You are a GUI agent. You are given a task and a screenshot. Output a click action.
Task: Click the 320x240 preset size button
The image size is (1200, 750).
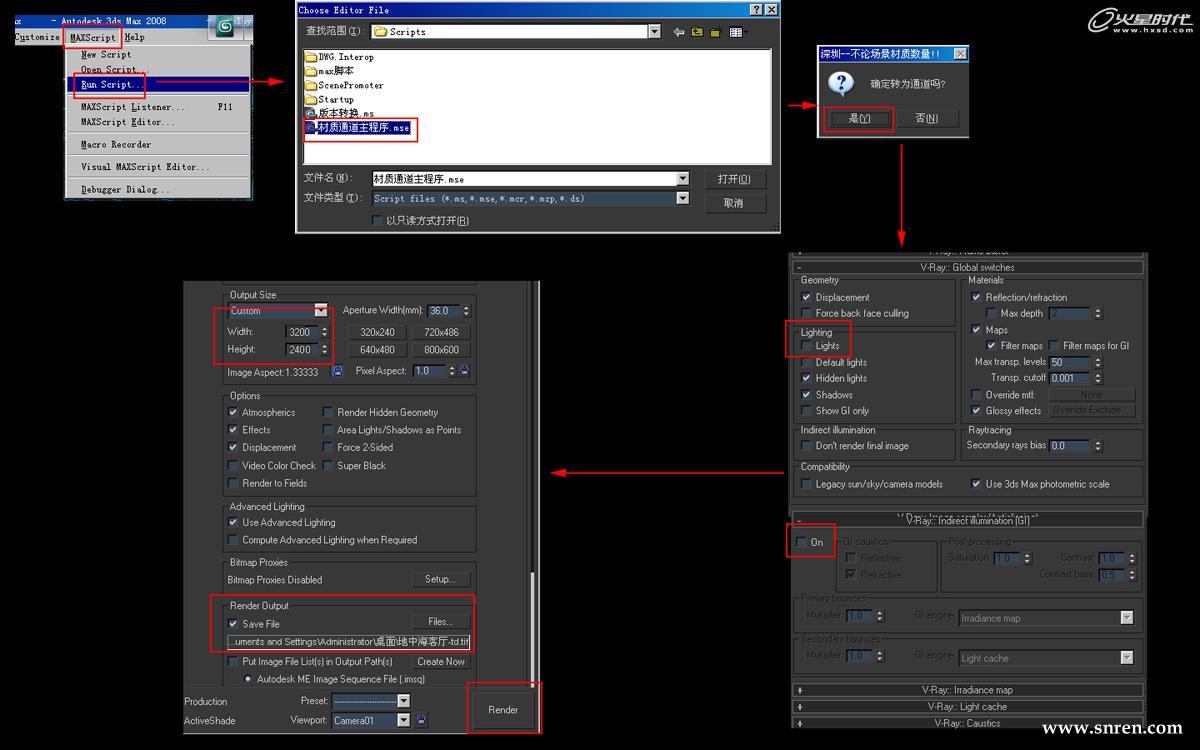click(x=378, y=332)
